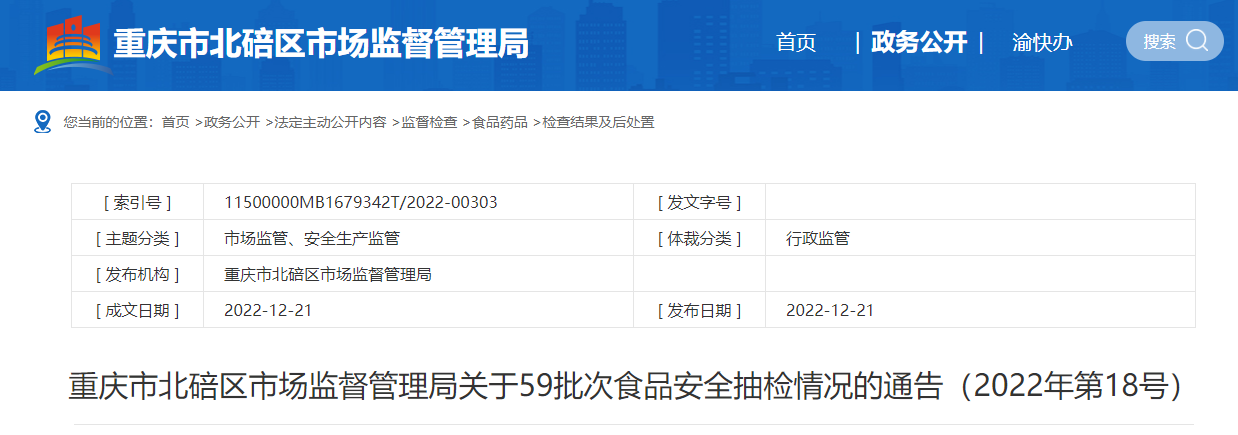
Task: Open 法定主动公开内容 breadcrumb link
Action: coord(330,122)
